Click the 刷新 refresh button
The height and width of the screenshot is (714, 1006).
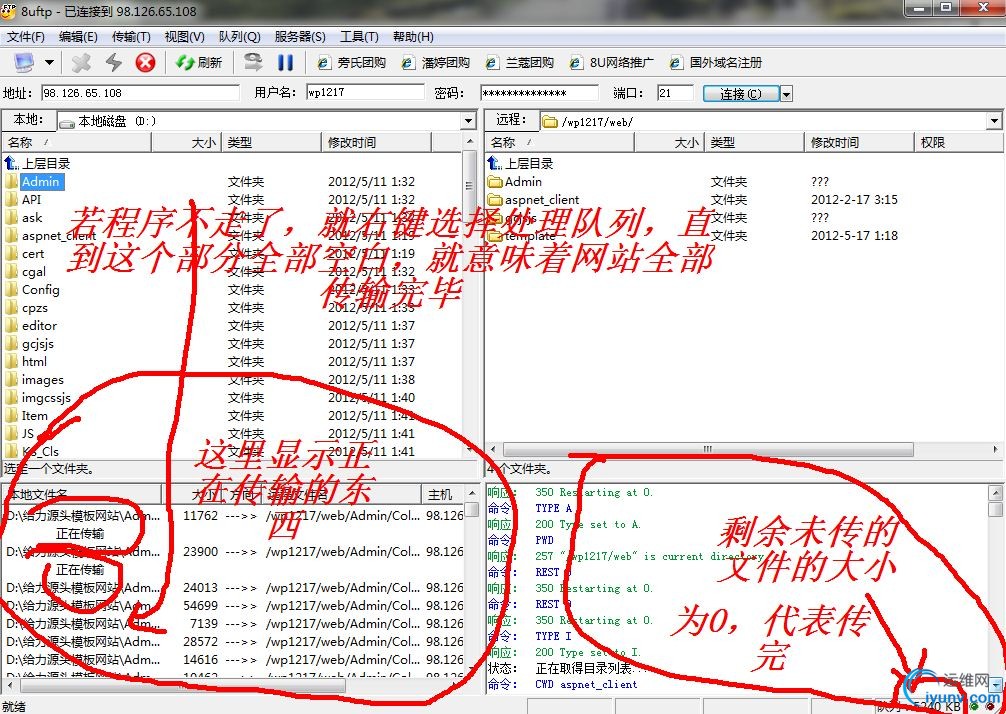199,62
